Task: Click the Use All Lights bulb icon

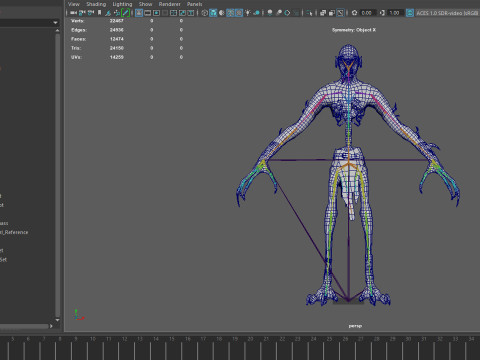Action: pyautogui.click(x=248, y=13)
